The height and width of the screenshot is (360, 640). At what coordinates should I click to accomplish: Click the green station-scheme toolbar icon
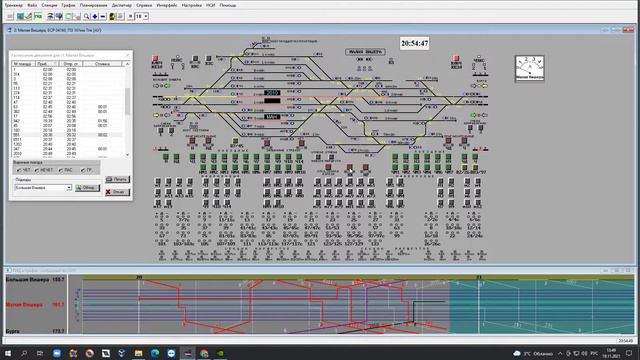(20, 16)
